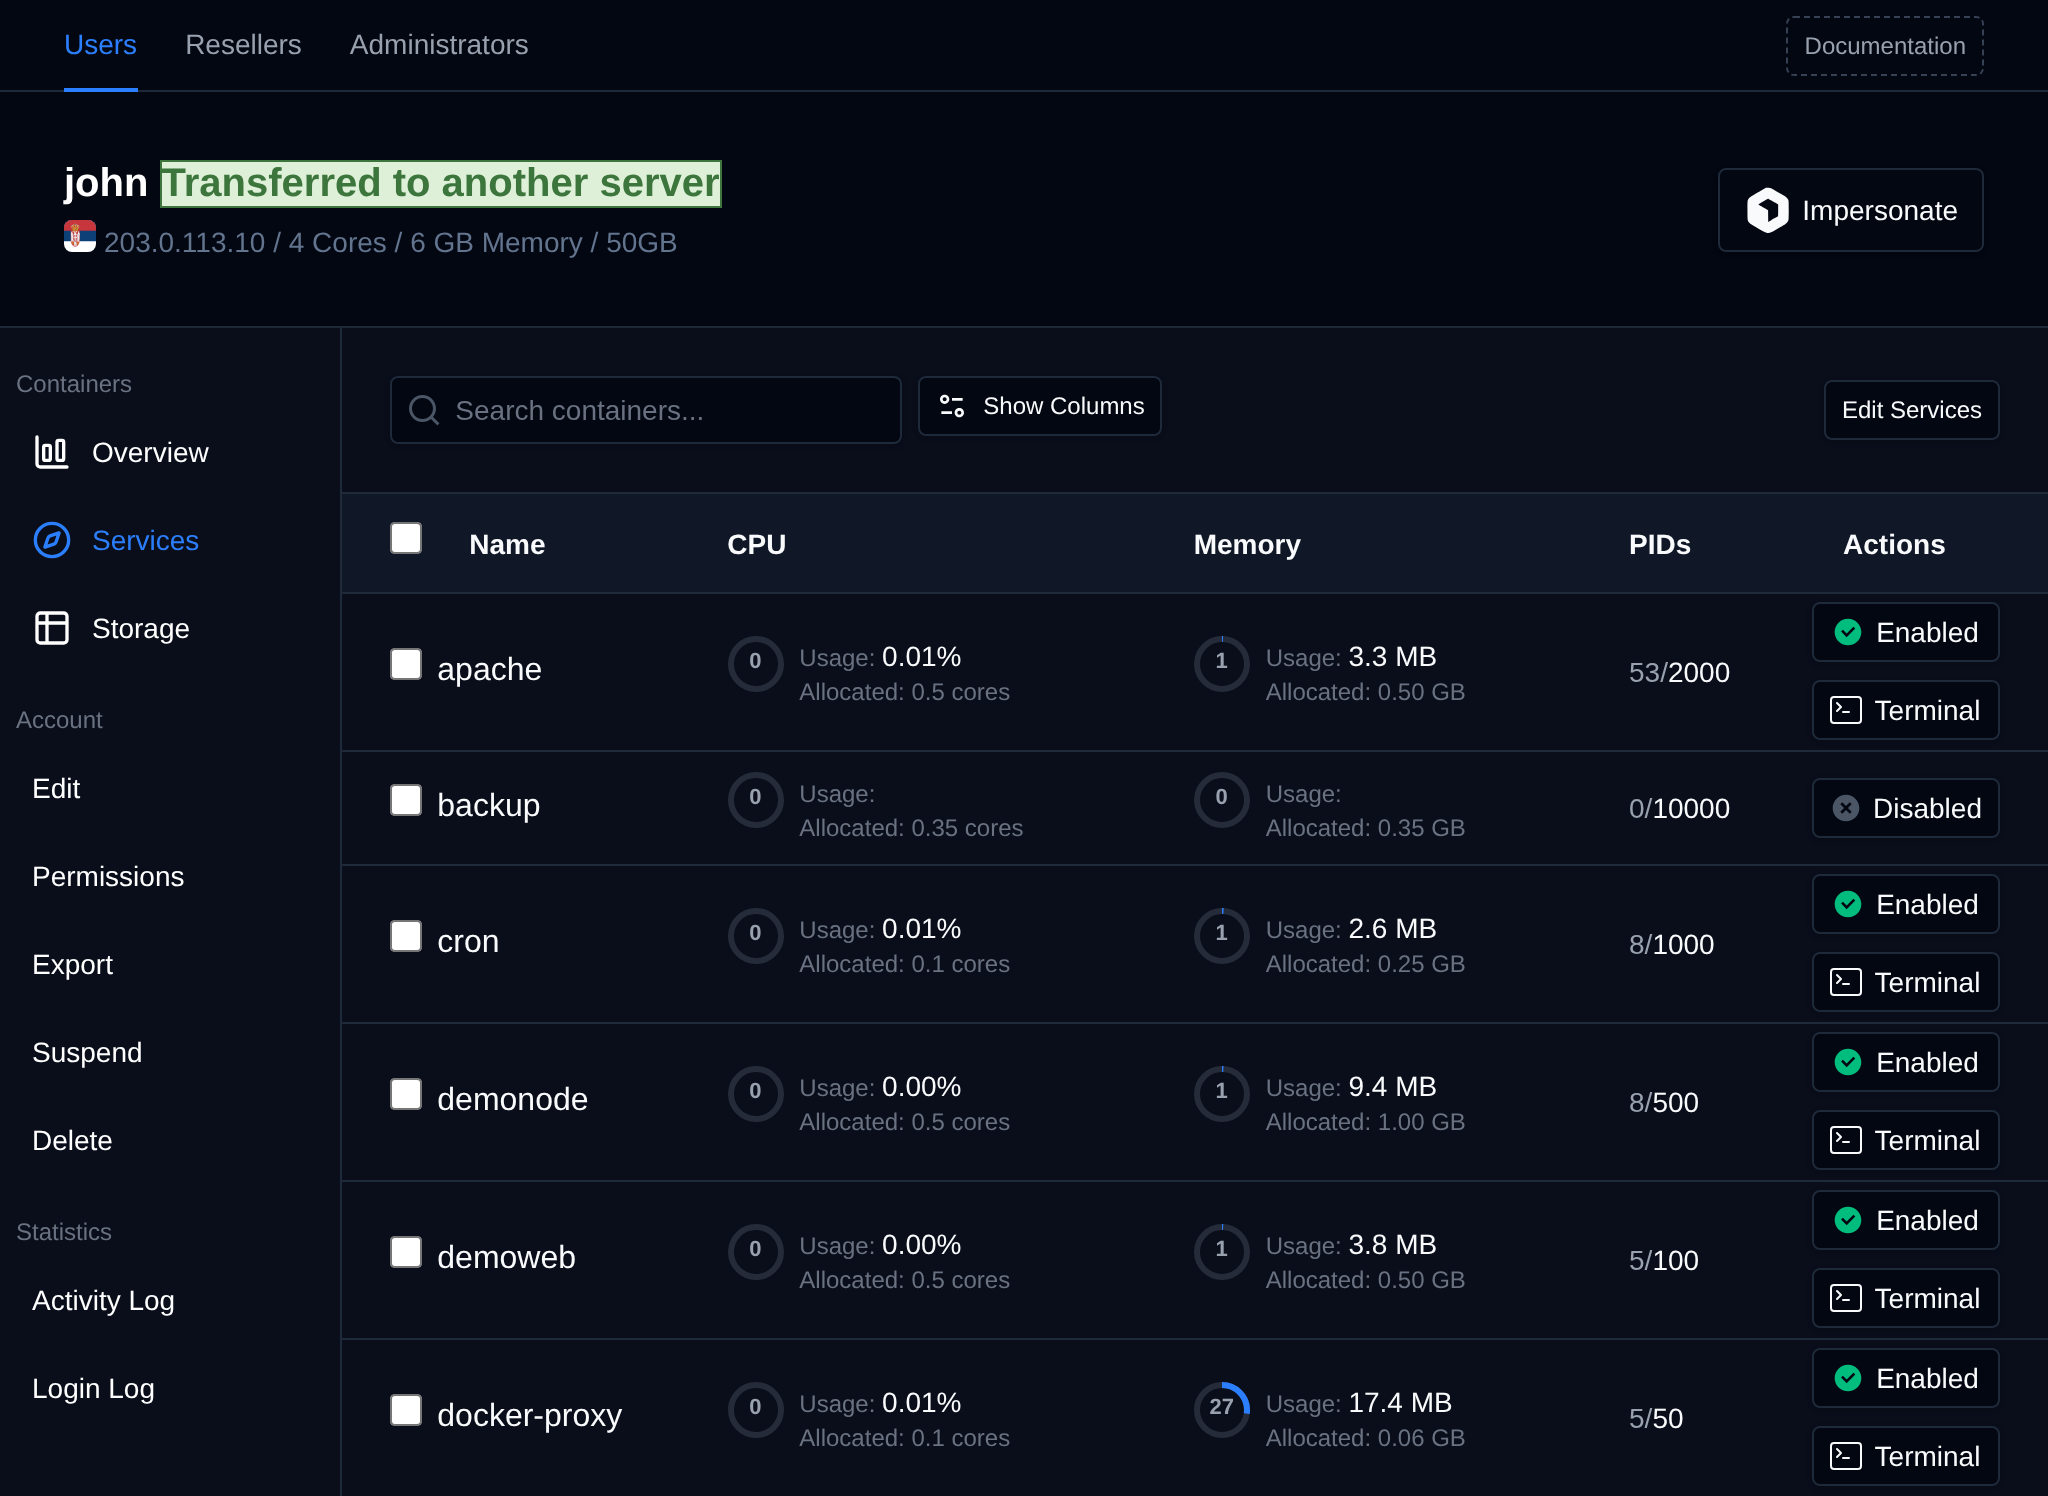Click the Services compass icon
The width and height of the screenshot is (2048, 1496).
click(x=51, y=541)
